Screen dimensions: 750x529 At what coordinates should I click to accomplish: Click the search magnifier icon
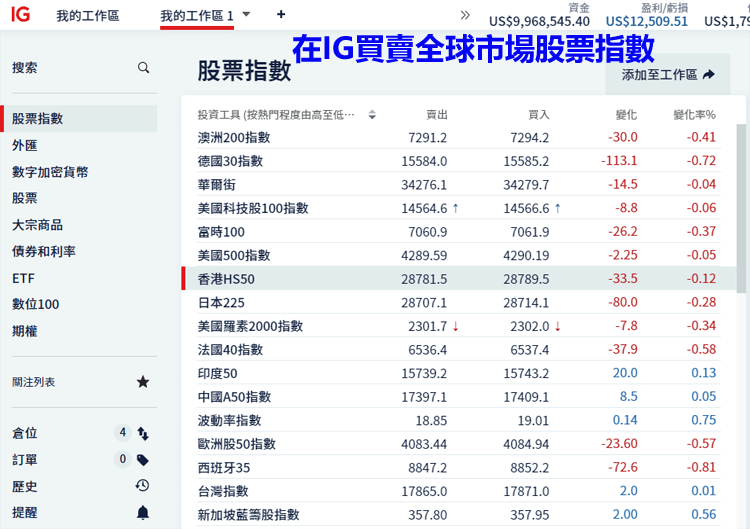[x=143, y=67]
